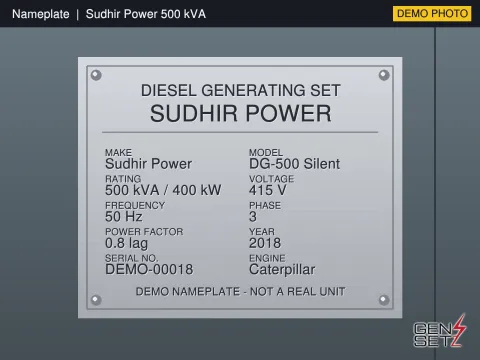Click the POWER FACTOR value '0.8 lag'
Viewport: 480px width, 360px height.
(x=126, y=243)
